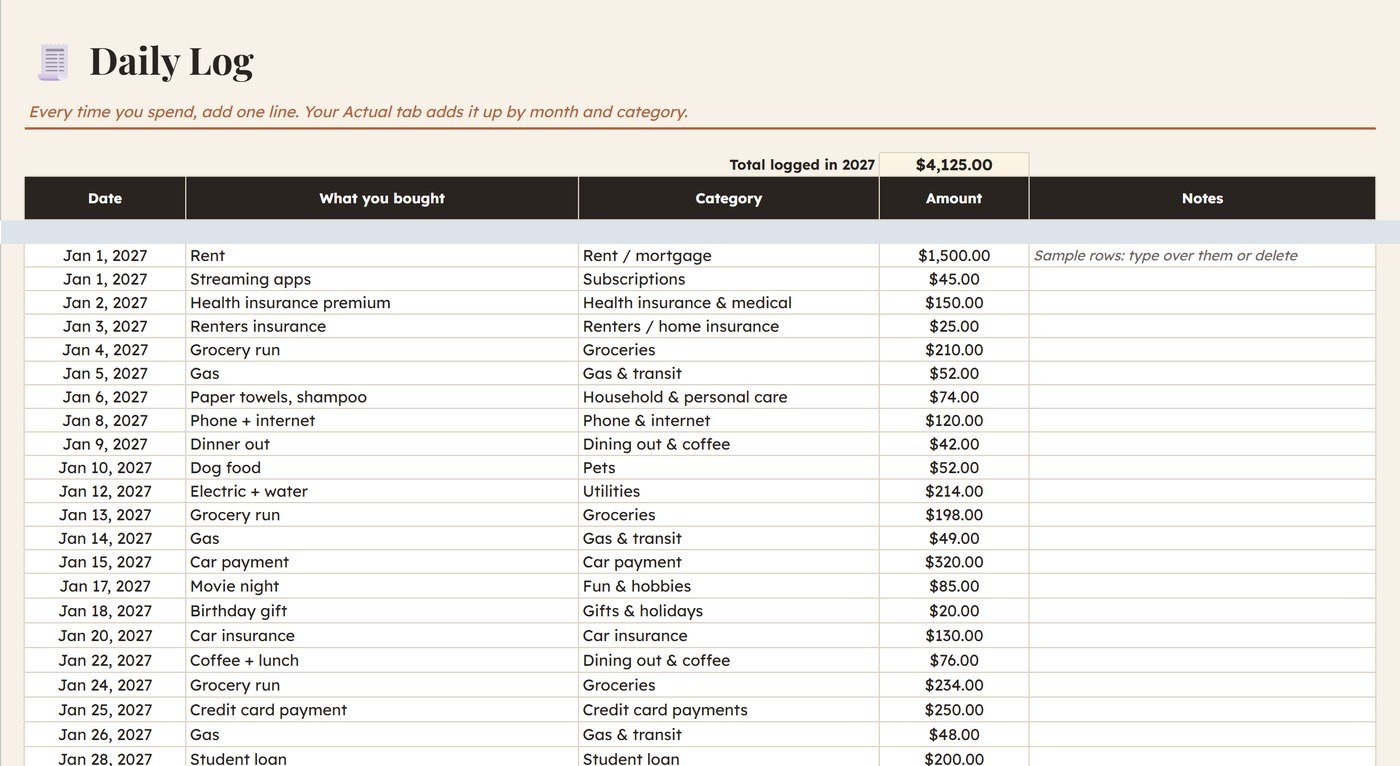1400x766 pixels.
Task: Select the Daily Log title text
Action: 171,61
